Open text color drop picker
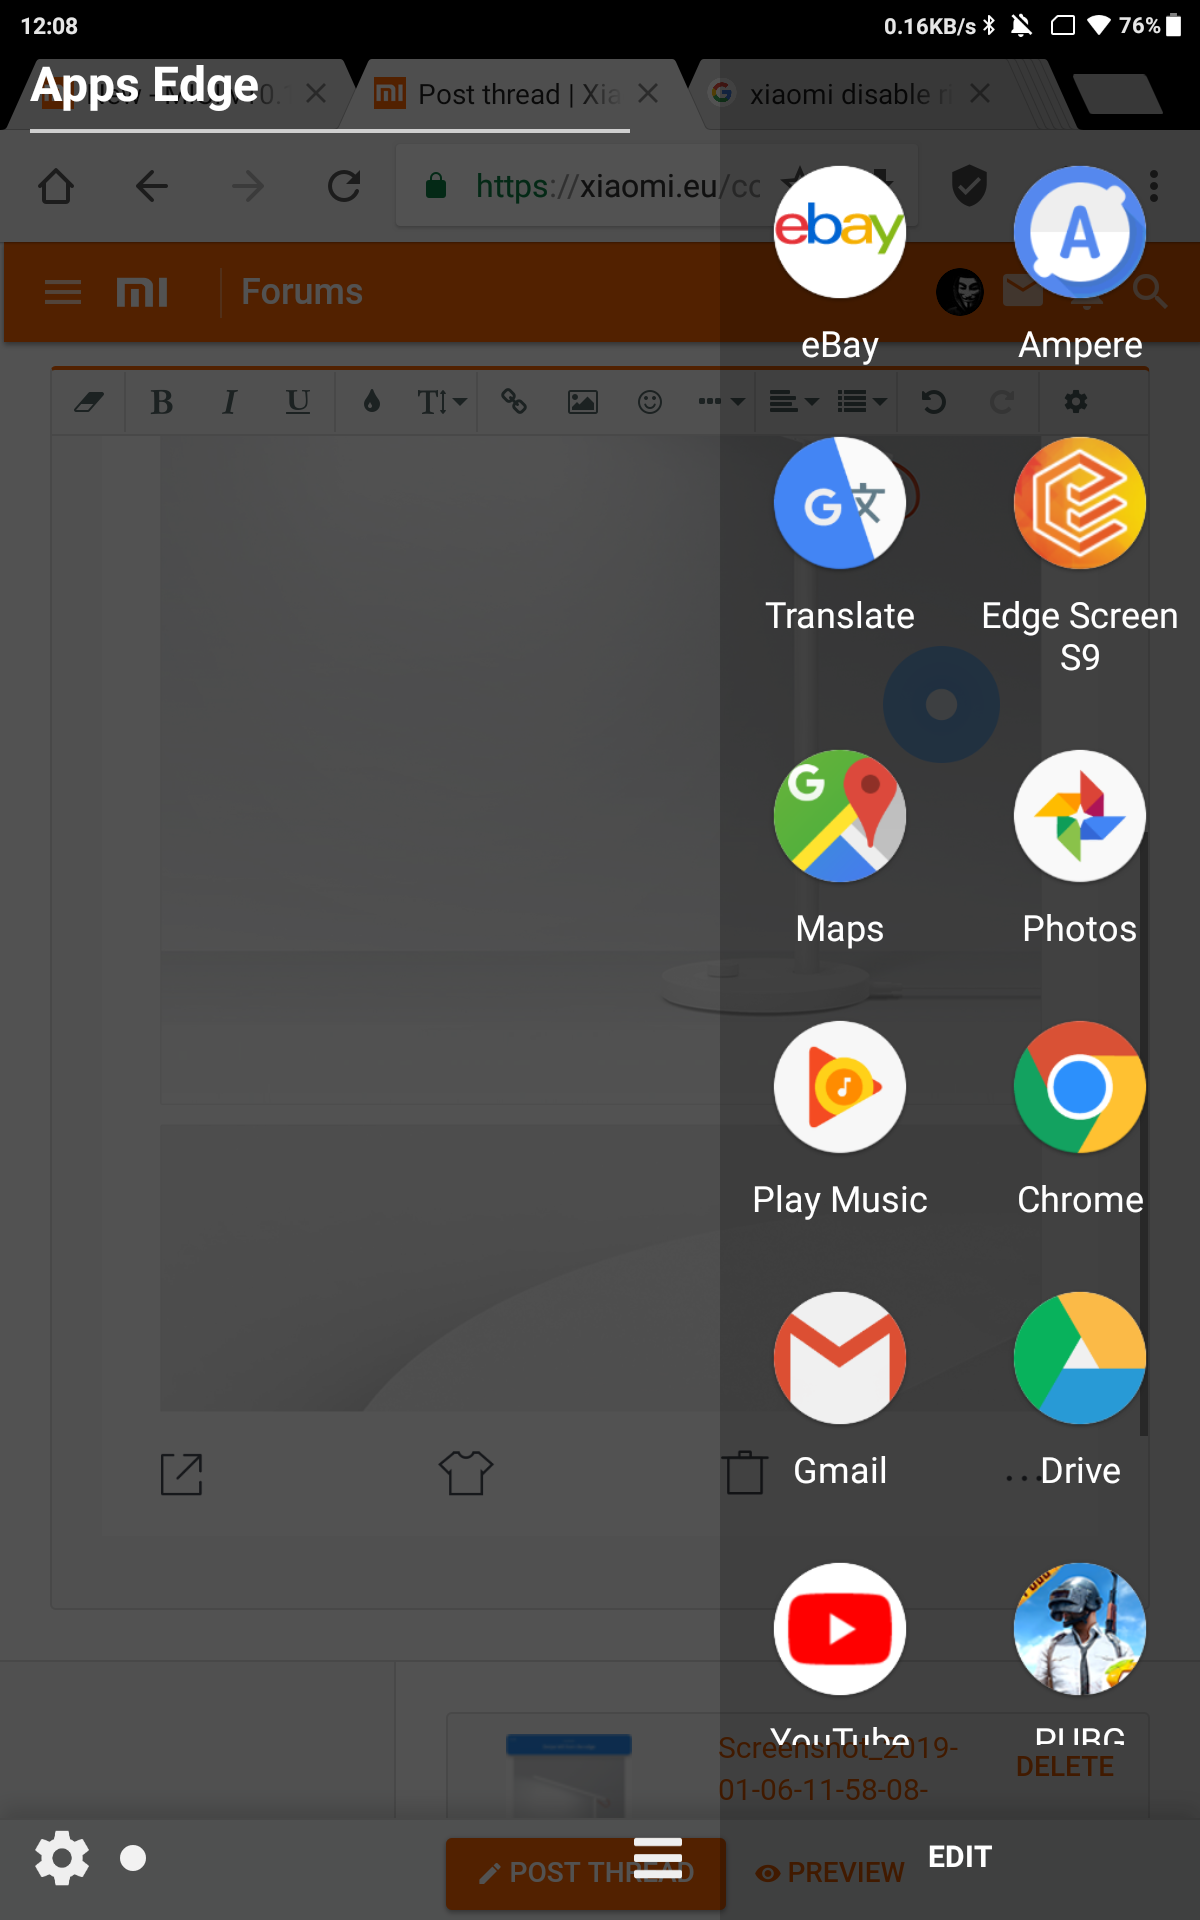This screenshot has height=1920, width=1200. [x=372, y=402]
